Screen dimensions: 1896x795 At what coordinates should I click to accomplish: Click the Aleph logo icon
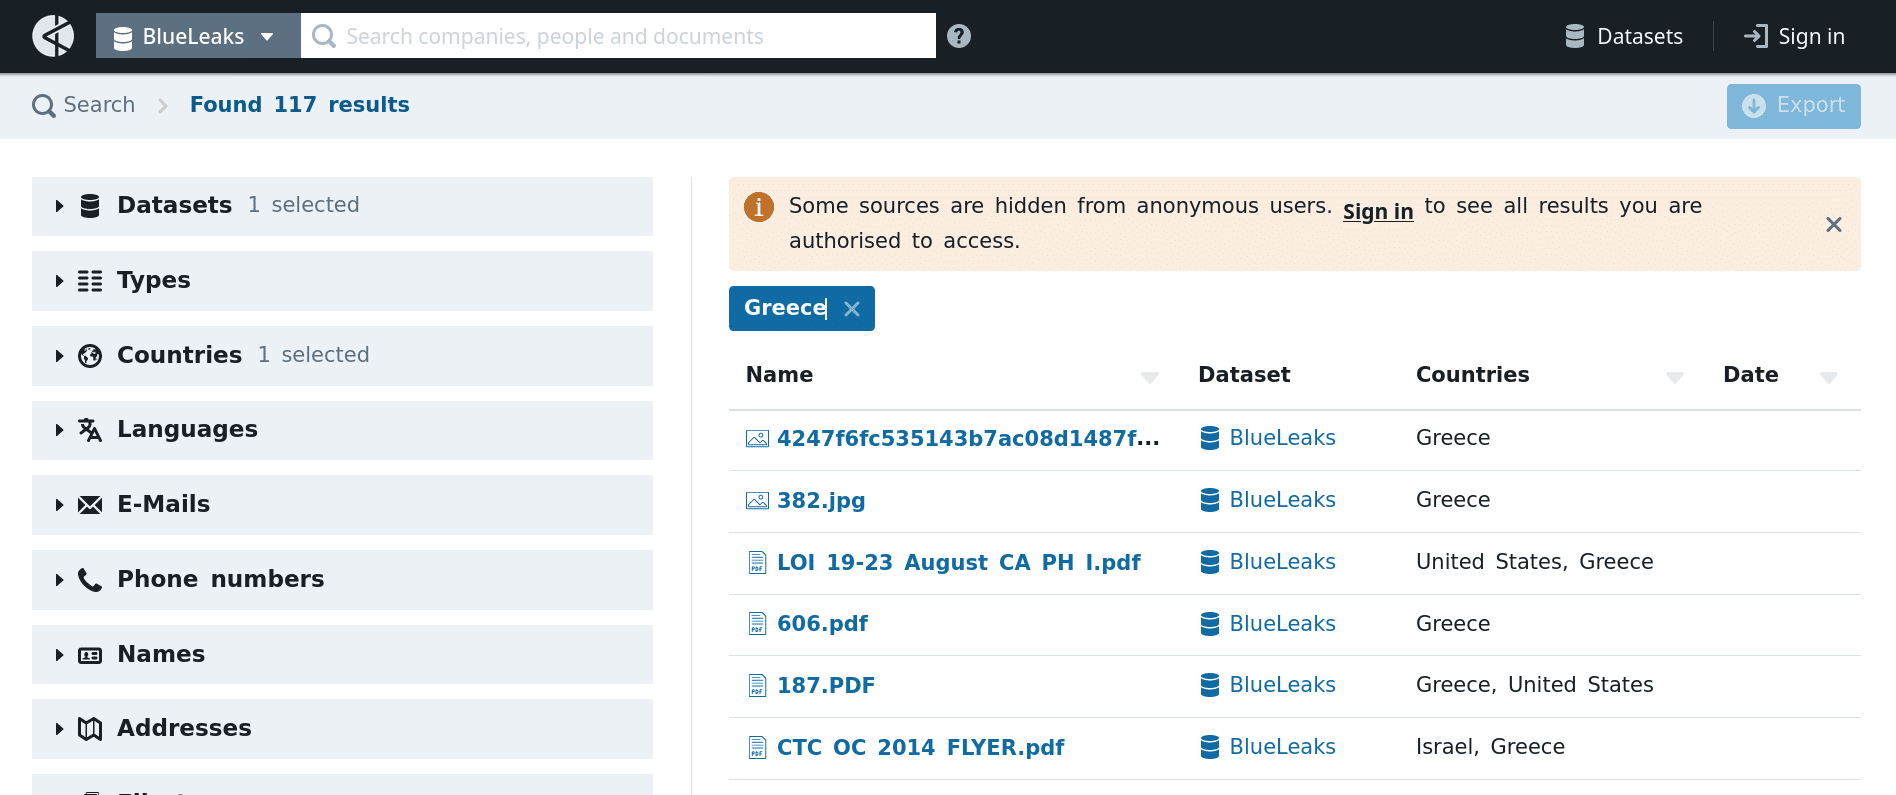[53, 36]
